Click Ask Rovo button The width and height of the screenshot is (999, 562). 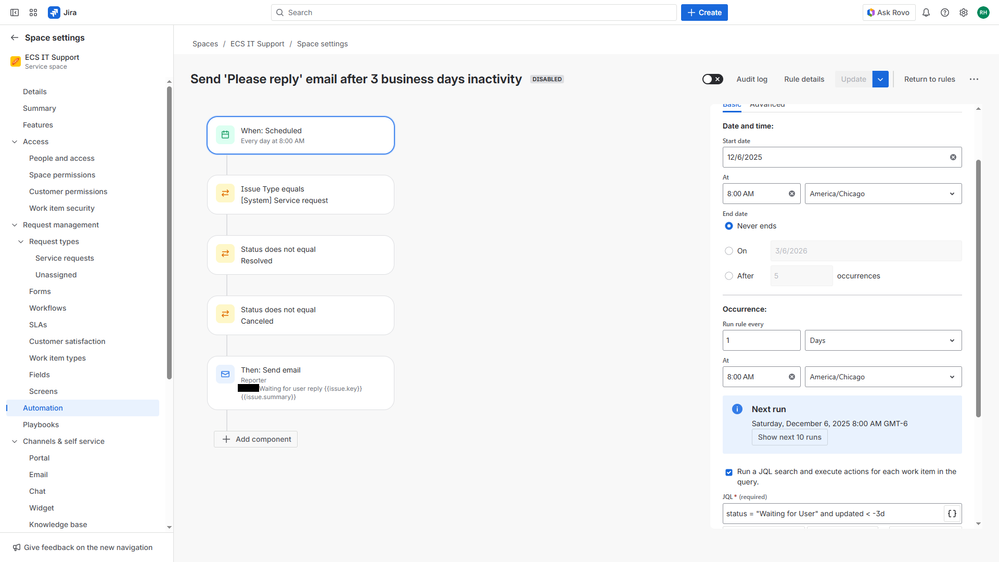coord(889,12)
